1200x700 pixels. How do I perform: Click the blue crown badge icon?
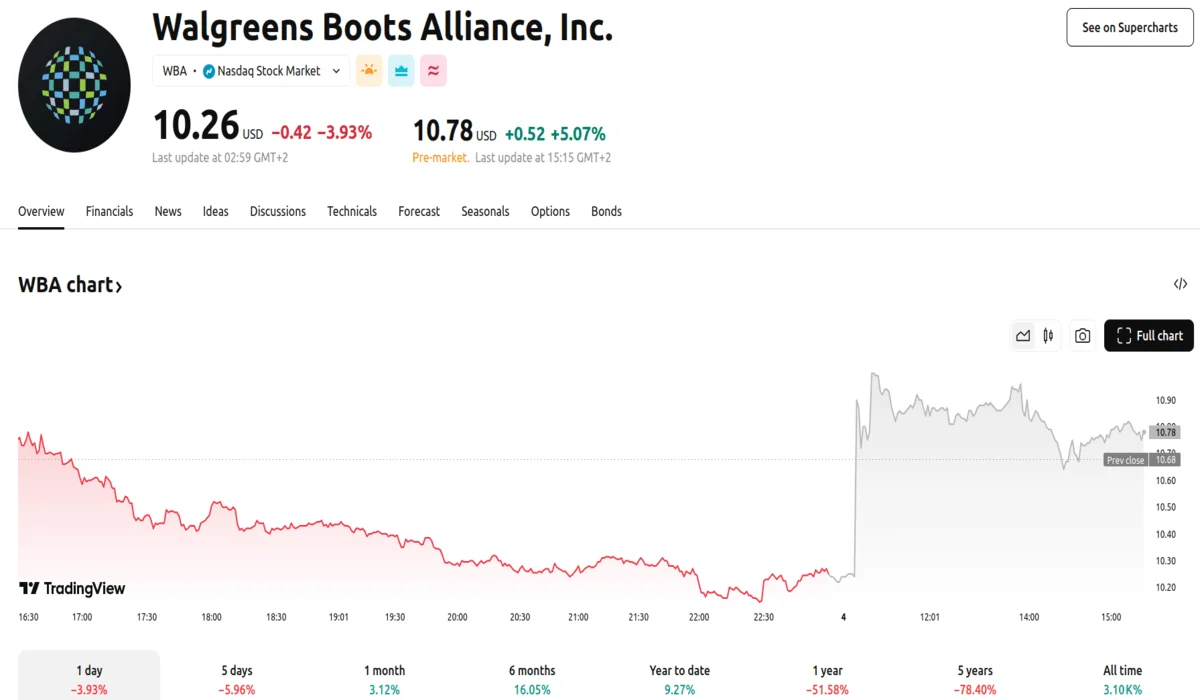401,71
